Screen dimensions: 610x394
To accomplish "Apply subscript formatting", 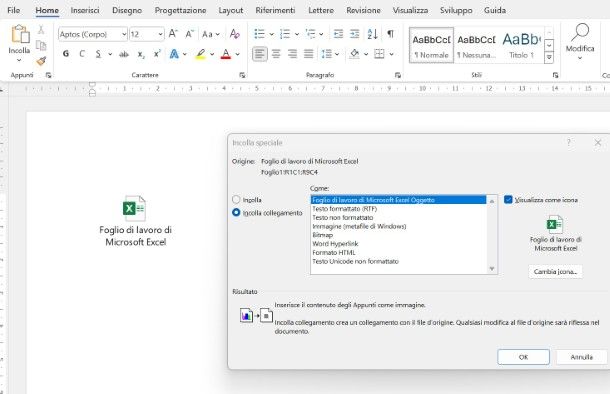I will (141, 54).
